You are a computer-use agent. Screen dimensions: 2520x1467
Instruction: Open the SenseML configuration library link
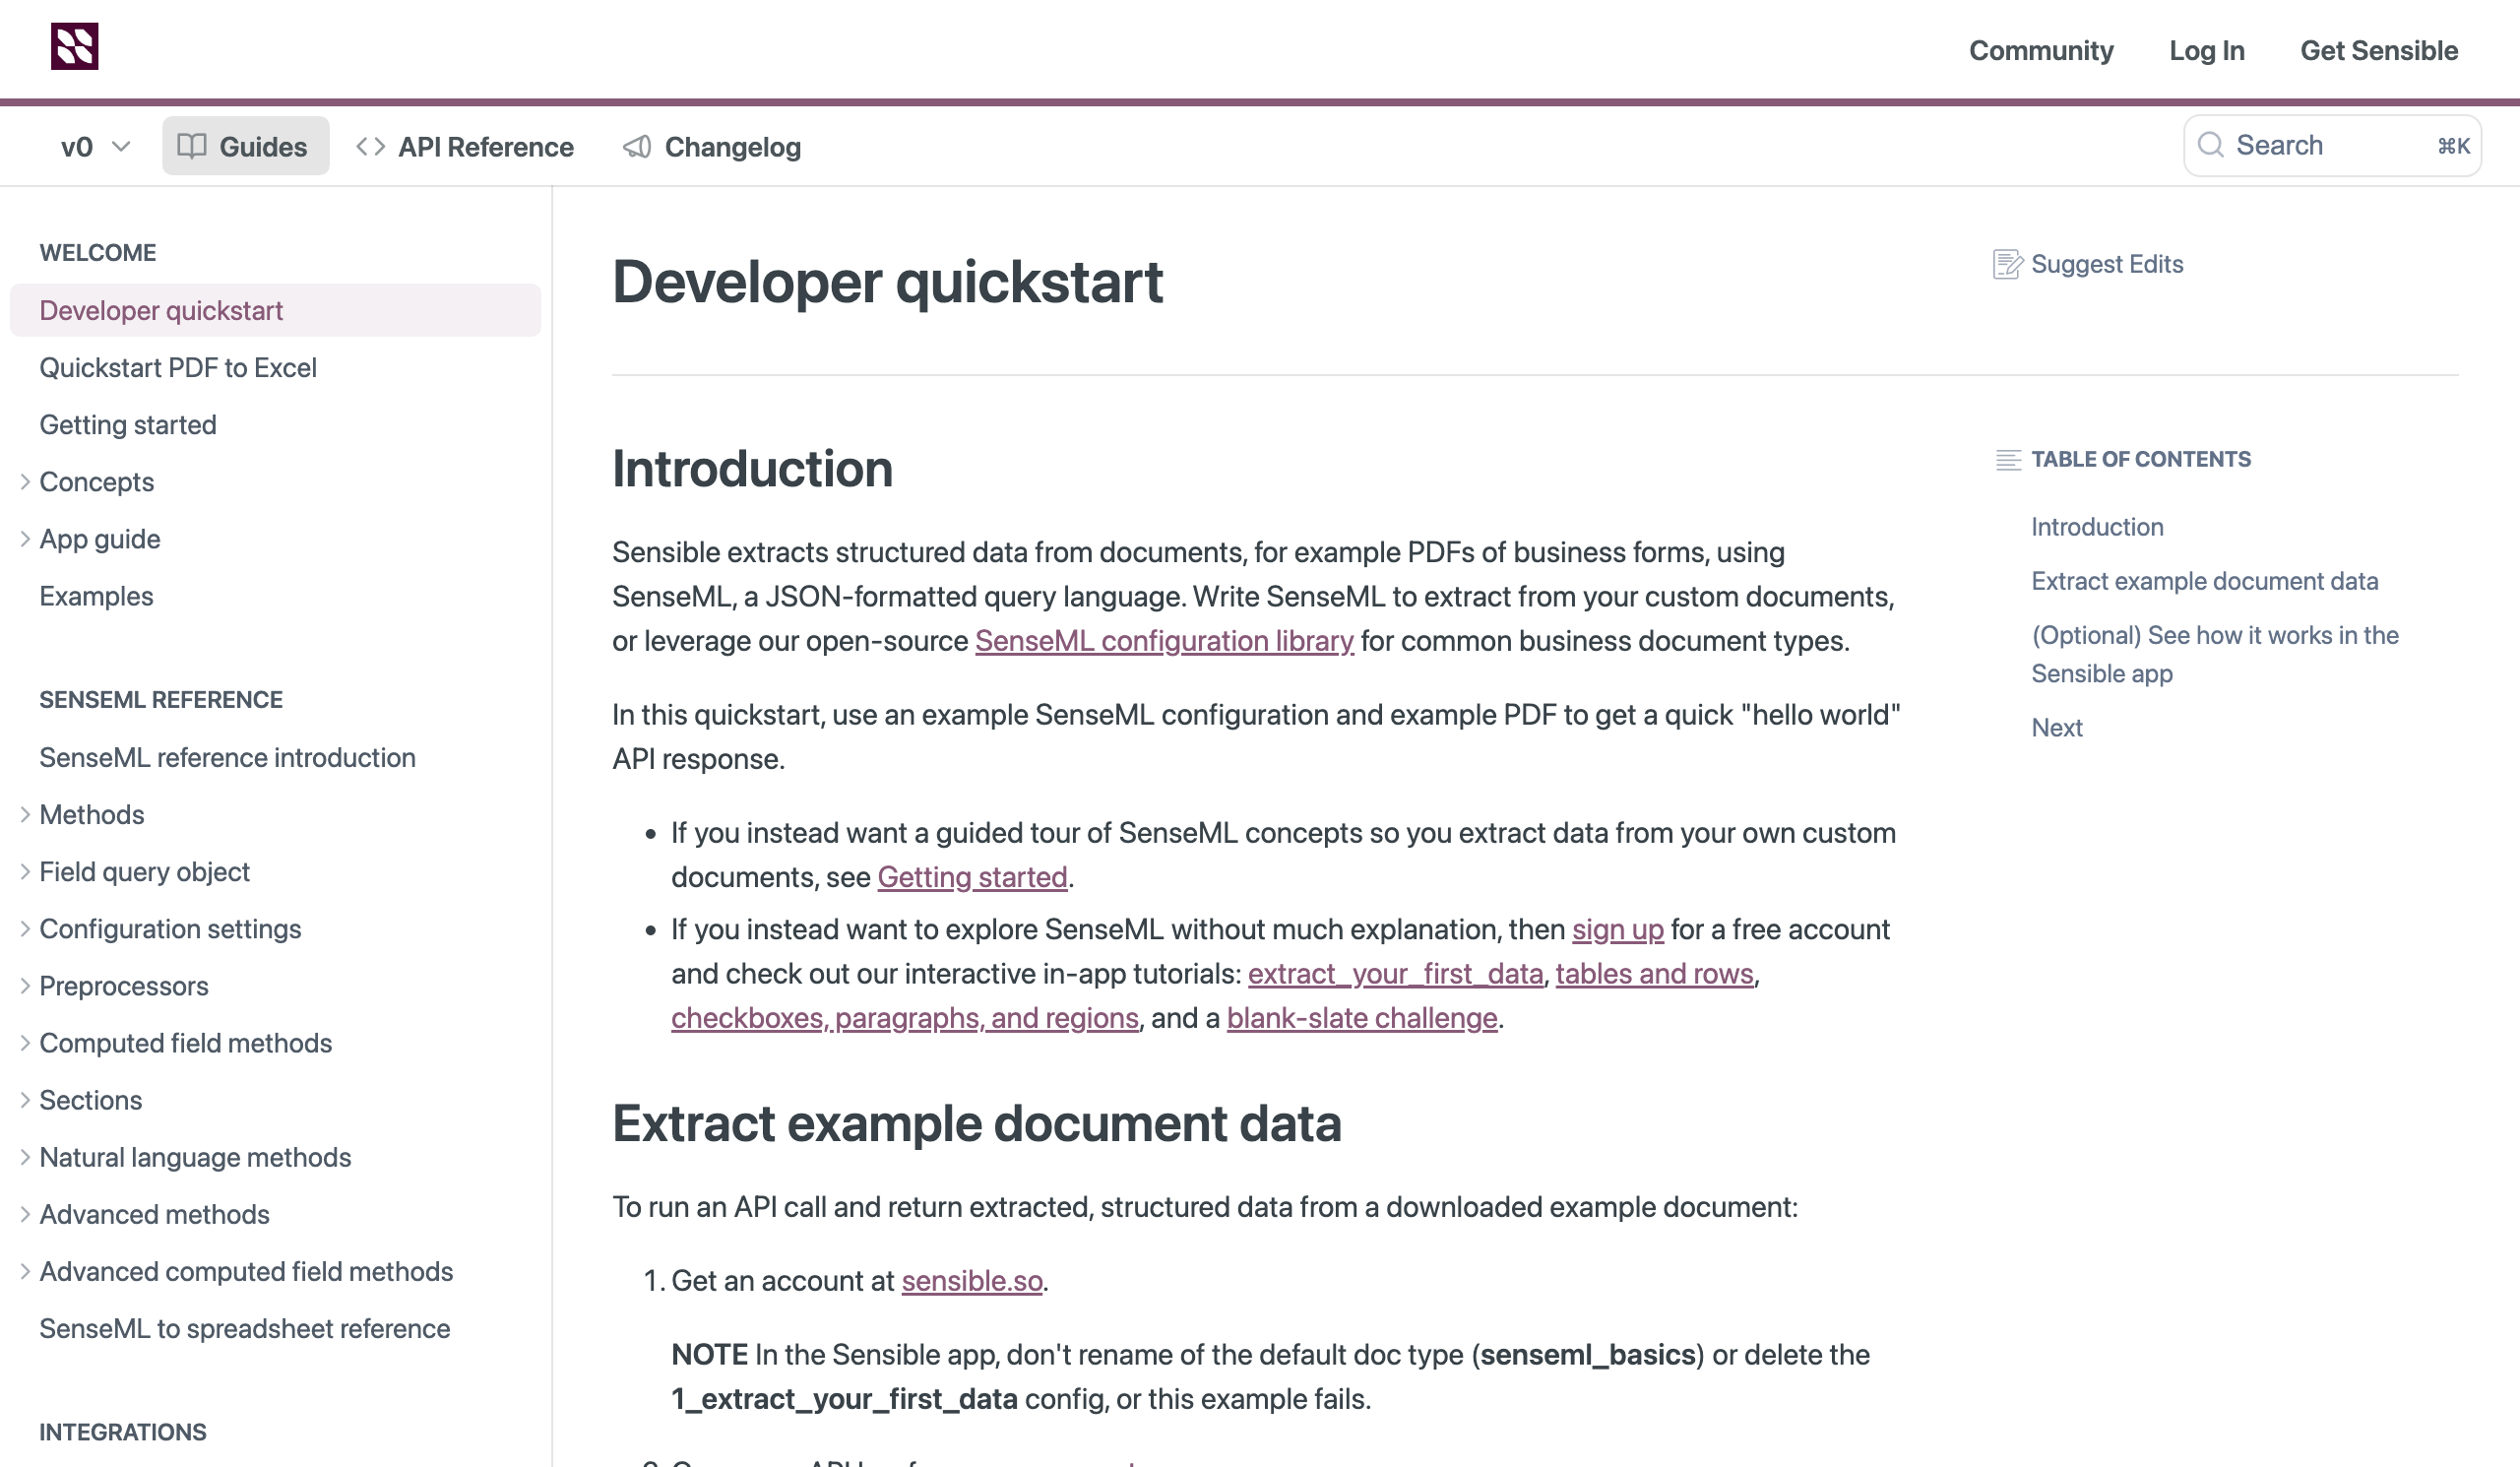[x=1164, y=641]
